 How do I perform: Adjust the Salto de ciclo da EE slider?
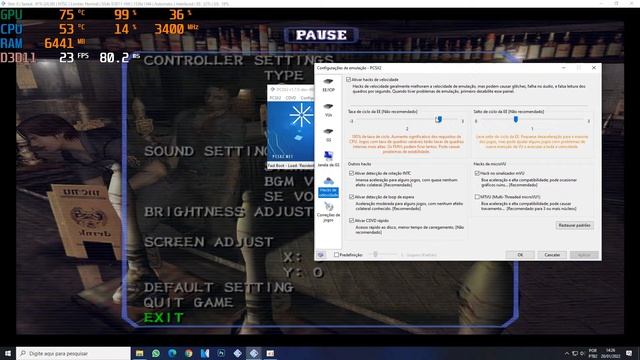tap(516, 120)
